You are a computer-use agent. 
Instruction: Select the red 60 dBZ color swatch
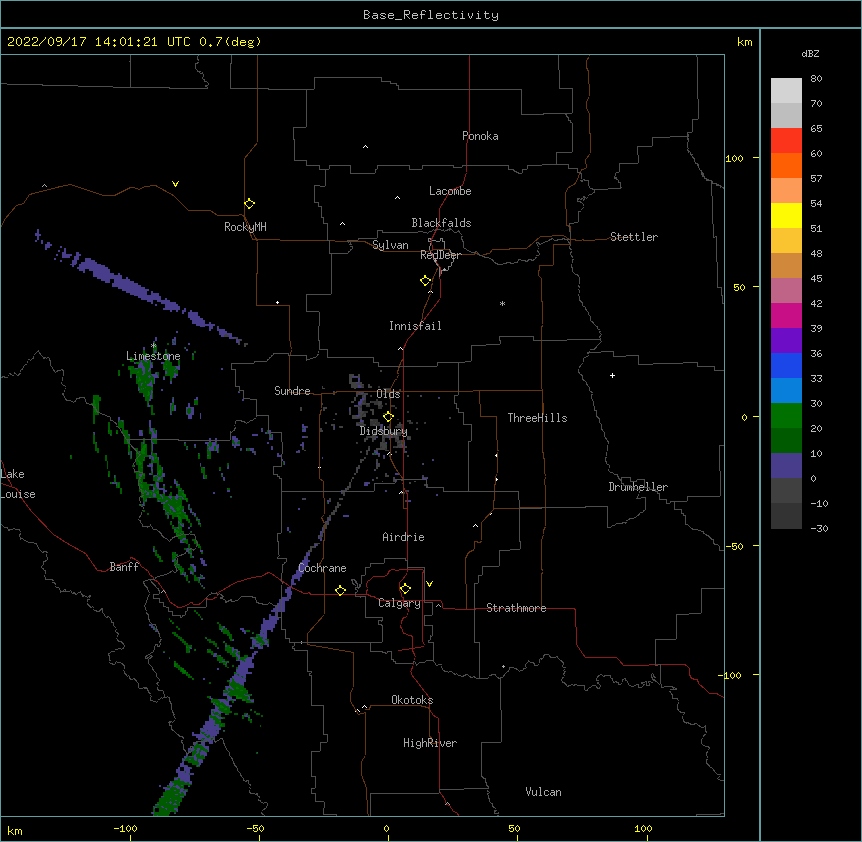(x=786, y=141)
